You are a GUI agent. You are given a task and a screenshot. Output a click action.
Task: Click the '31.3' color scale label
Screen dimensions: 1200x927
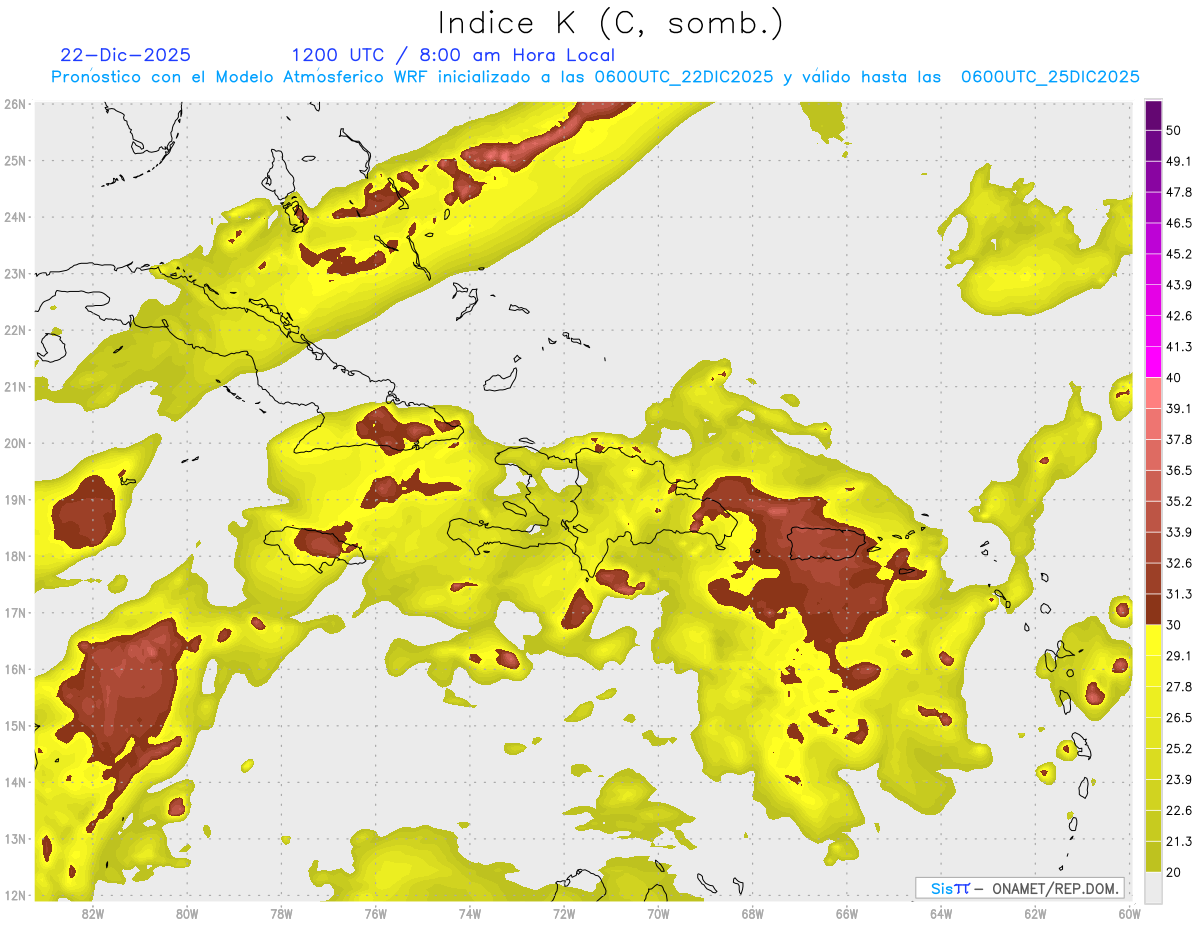pos(1179,594)
